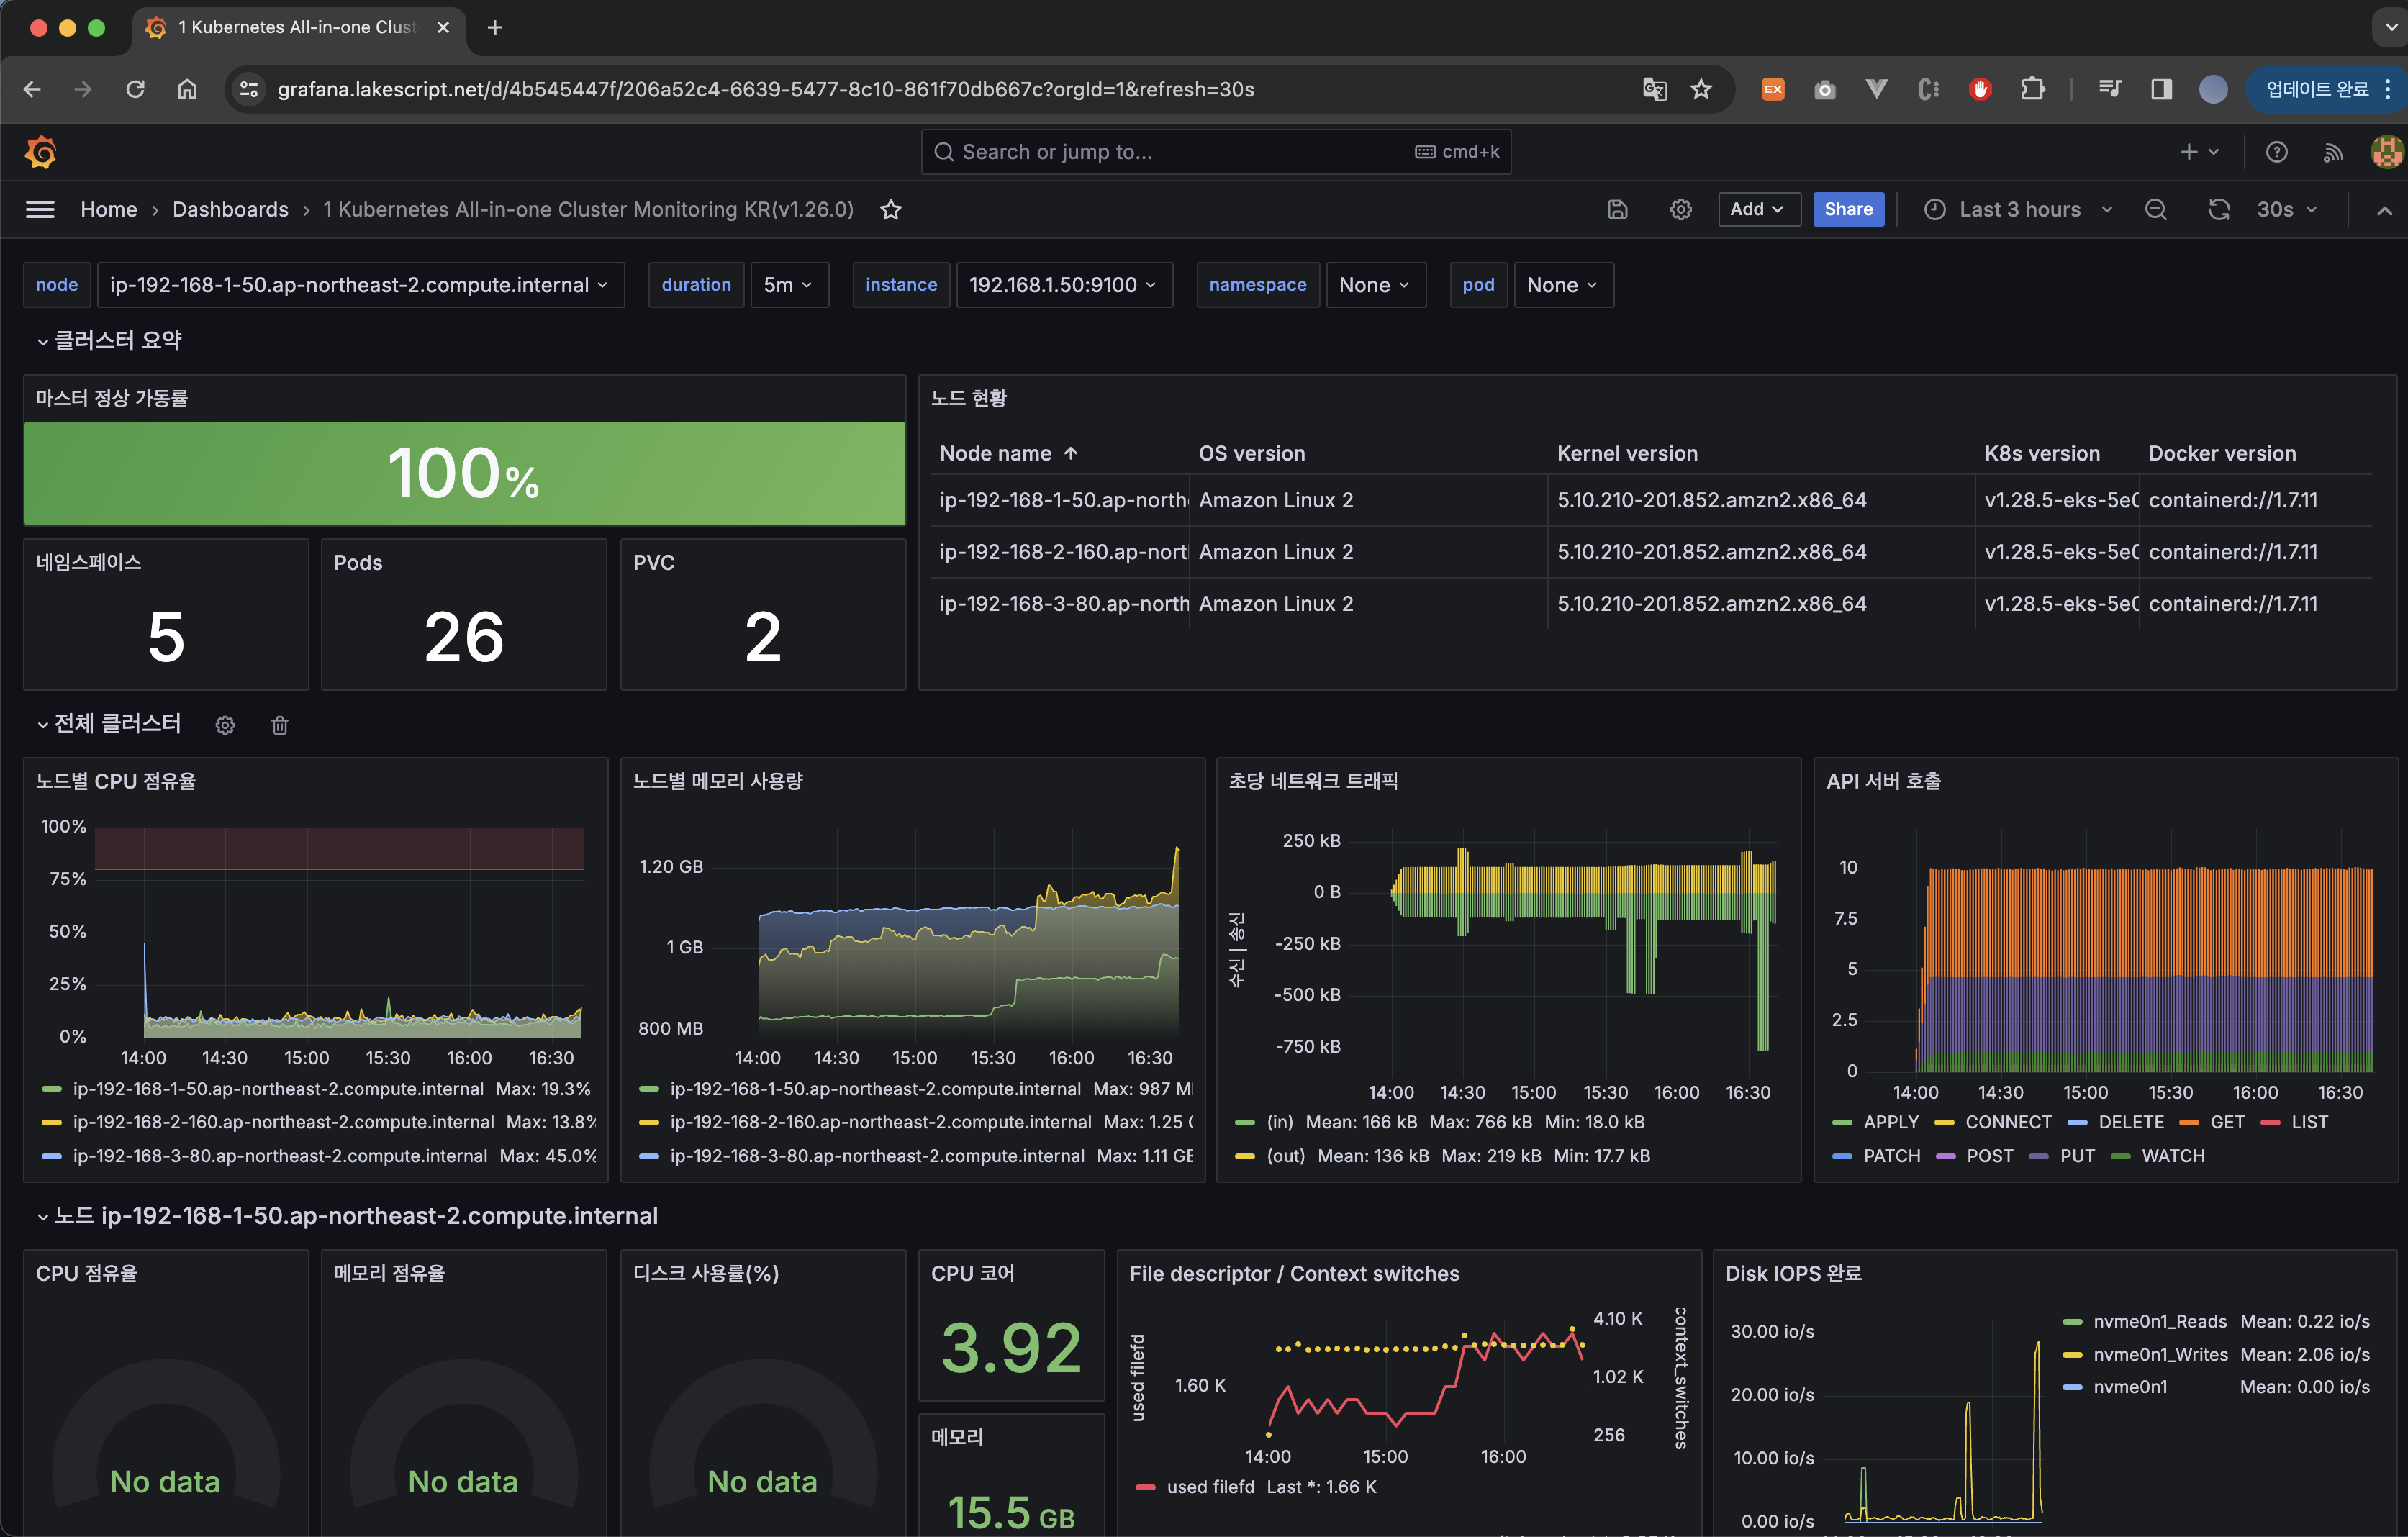Toggle the (in) series in network legend
Screen dimensions: 2408x1537
[1279, 1122]
